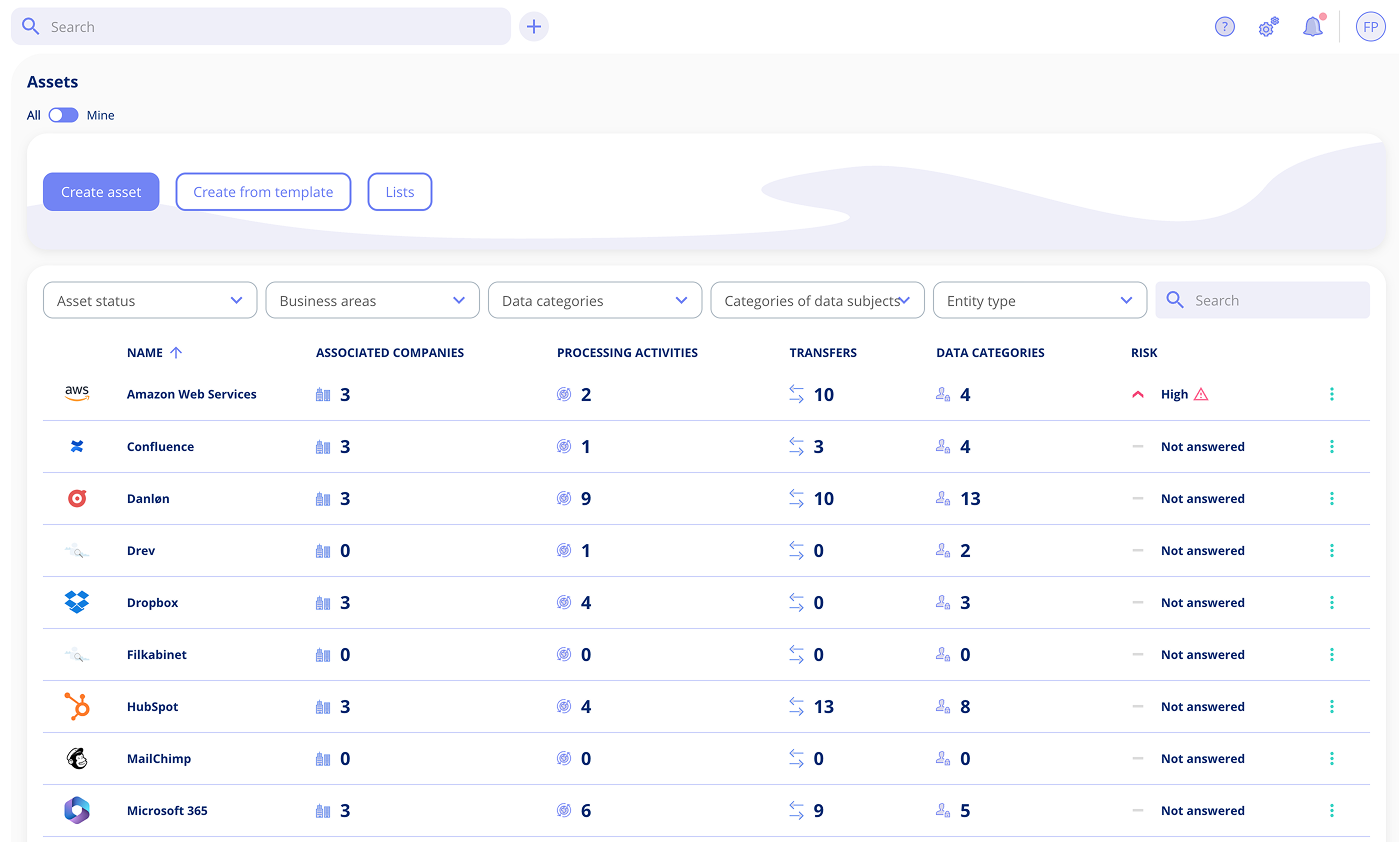1399x842 pixels.
Task: Open the three-dot menu on the HubSpot row
Action: (x=1332, y=706)
